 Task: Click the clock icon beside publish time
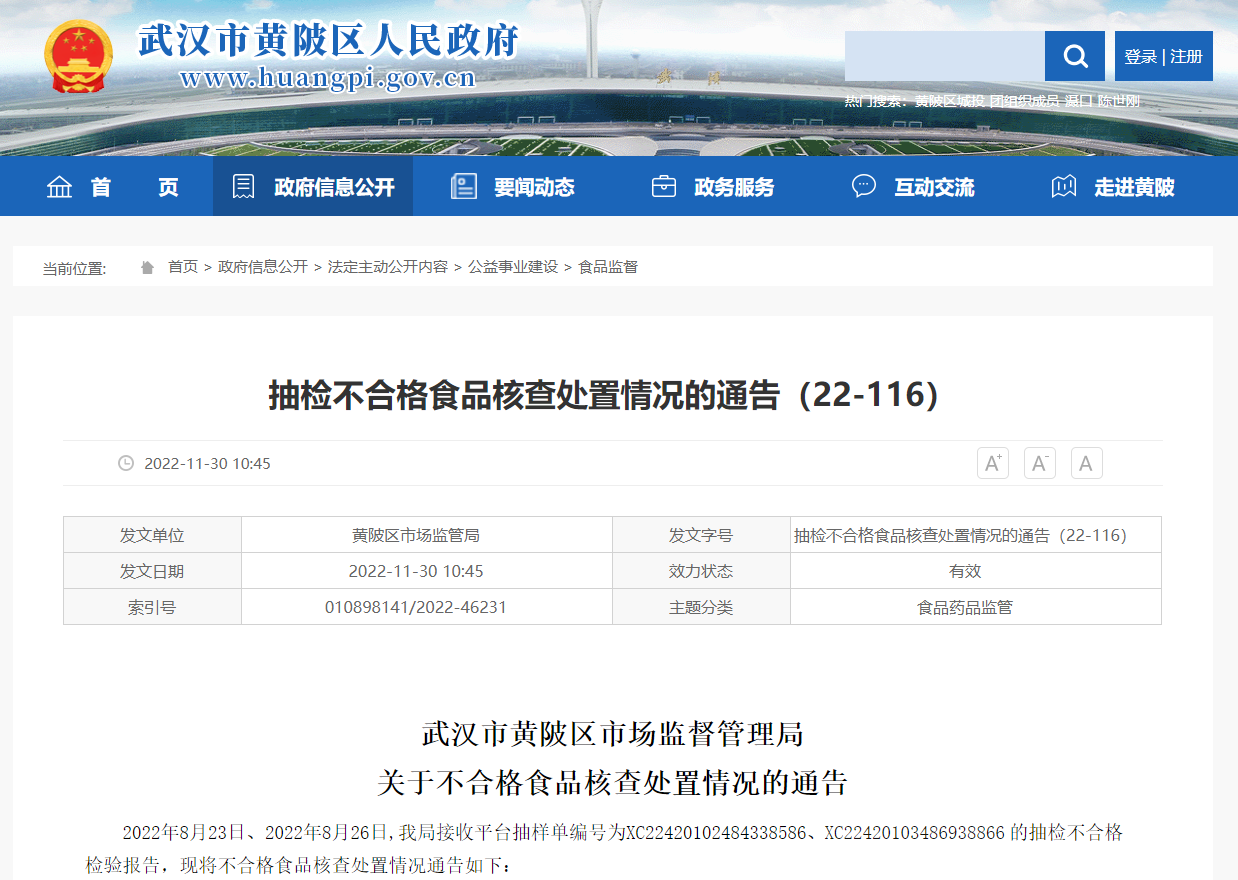pyautogui.click(x=126, y=463)
